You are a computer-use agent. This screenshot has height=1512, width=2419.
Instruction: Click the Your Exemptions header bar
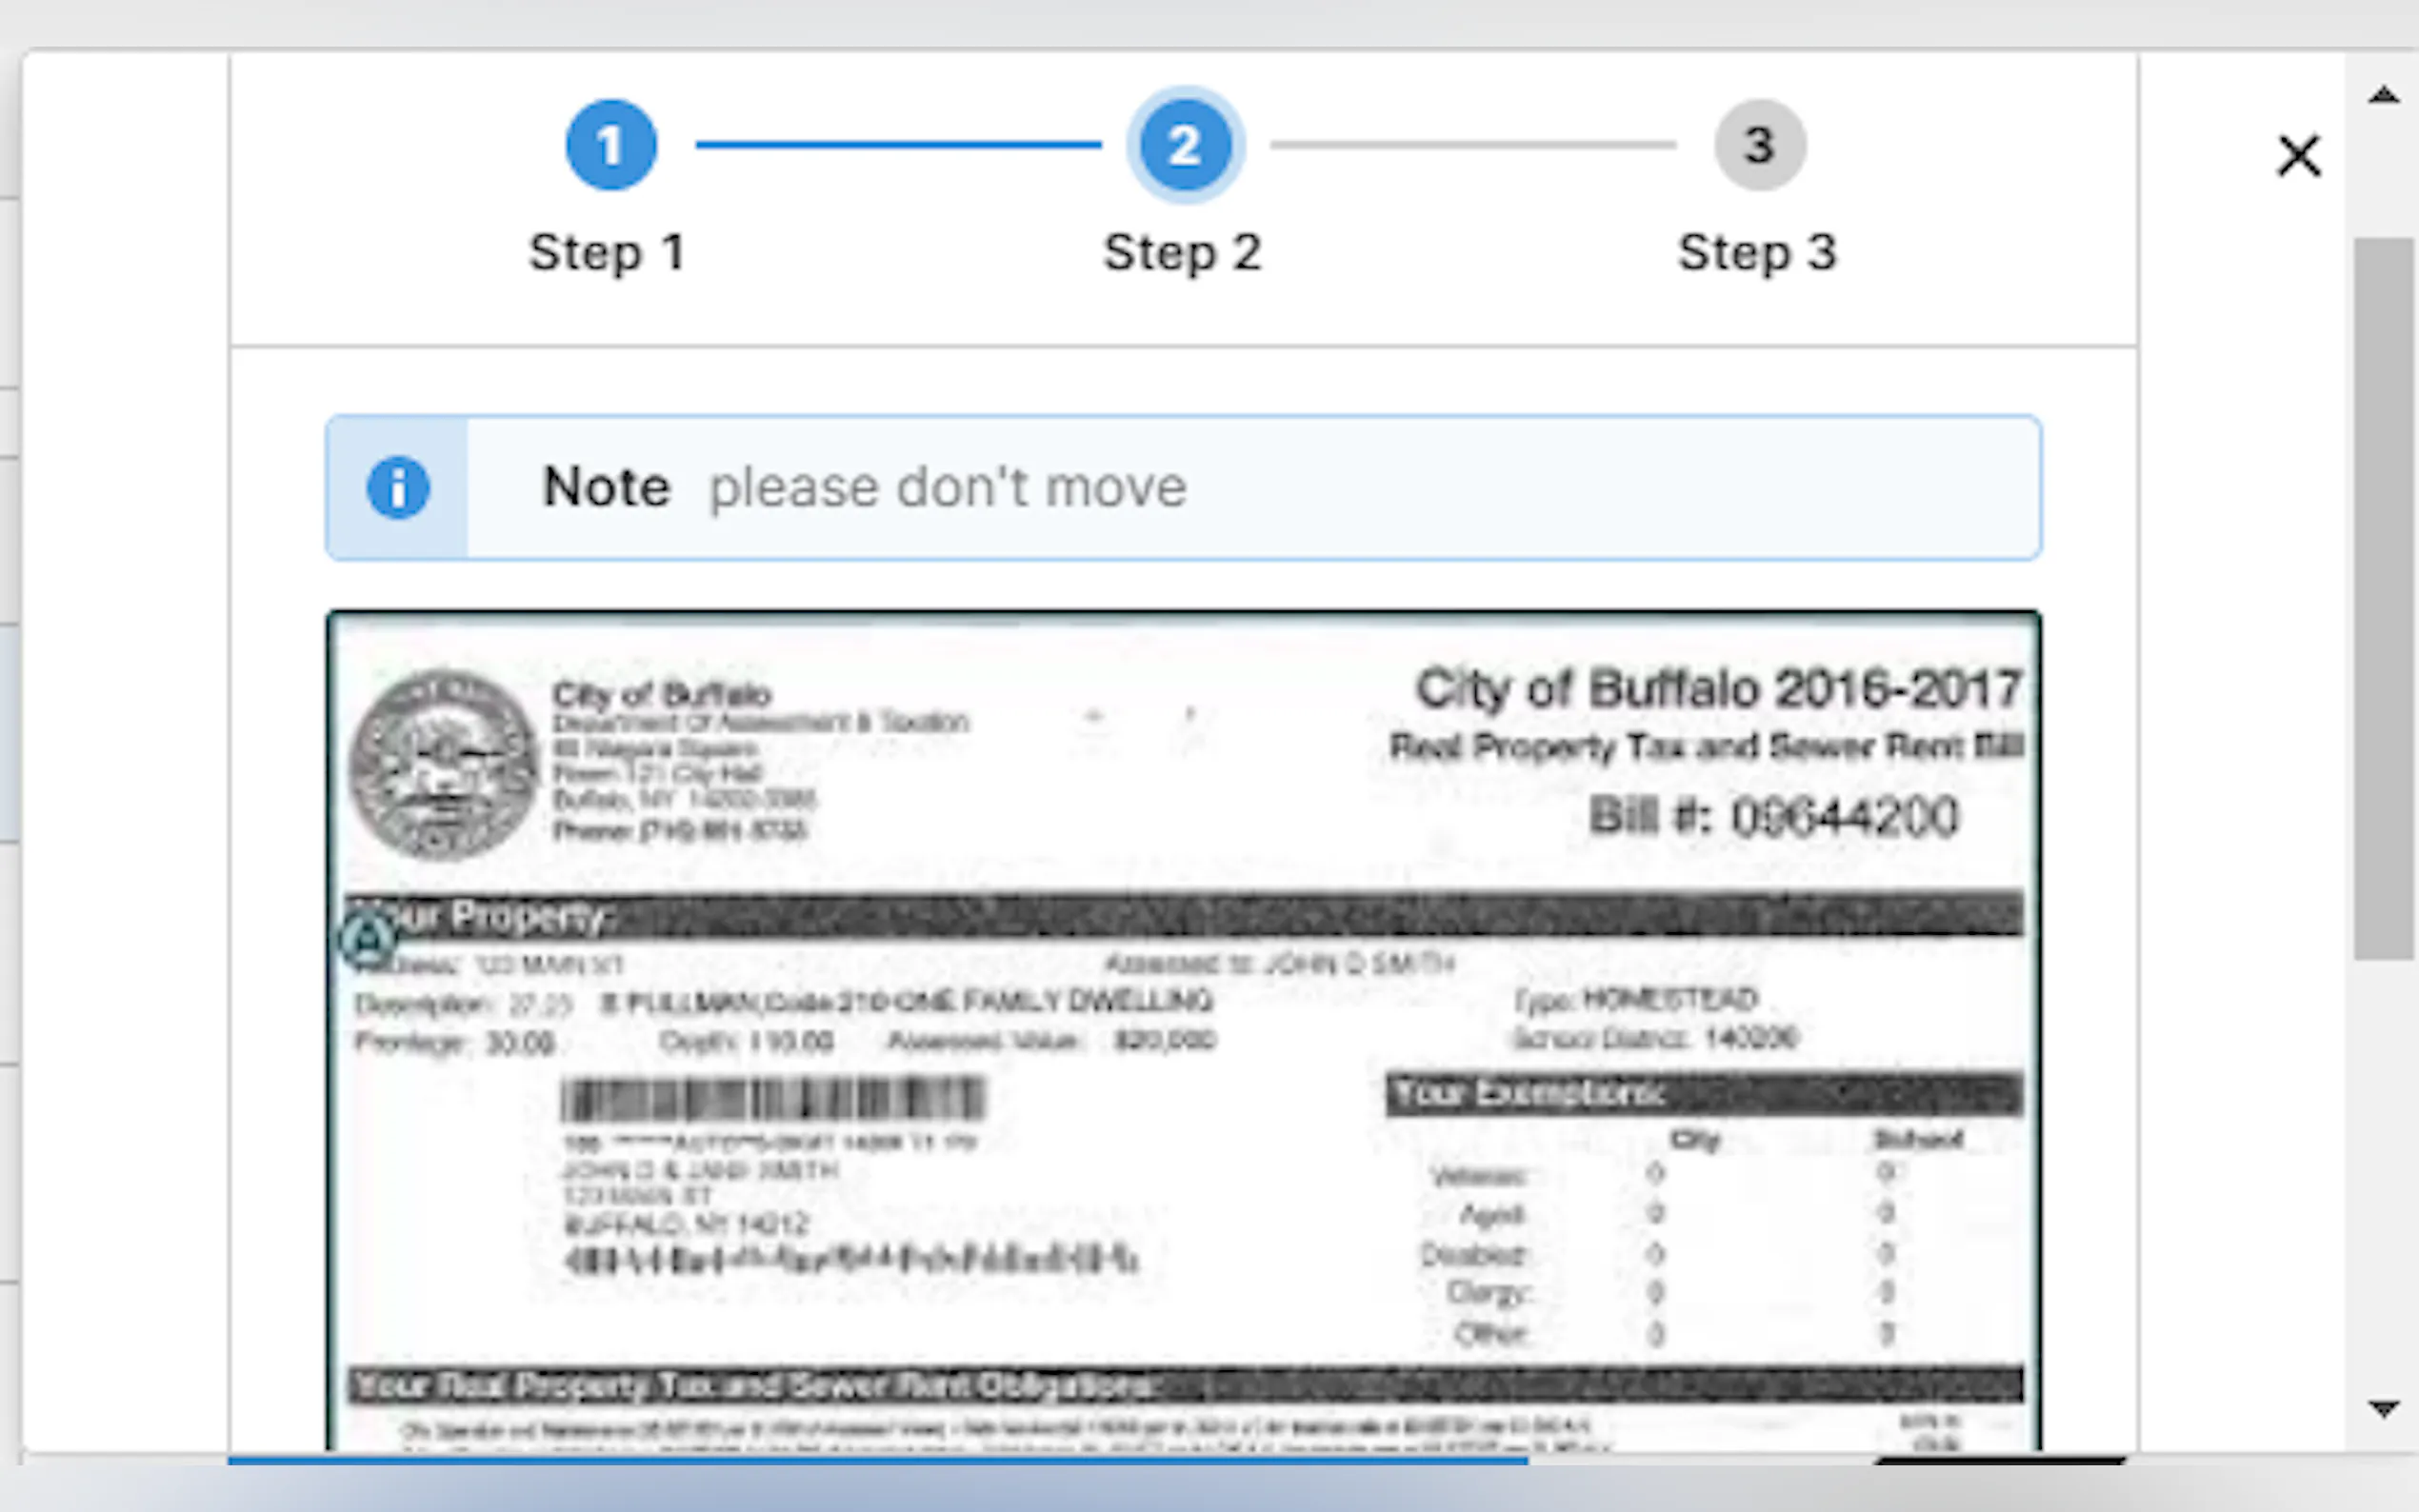pos(1703,1093)
